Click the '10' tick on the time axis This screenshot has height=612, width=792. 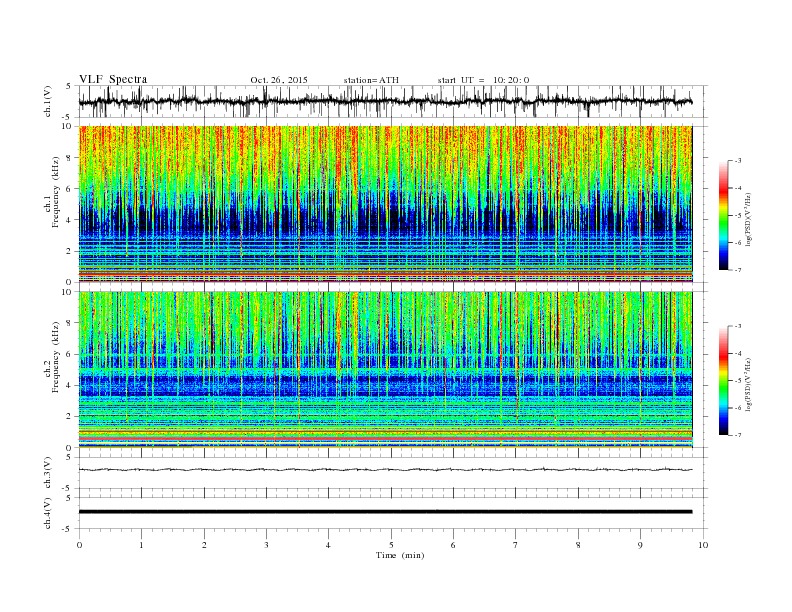pos(703,545)
